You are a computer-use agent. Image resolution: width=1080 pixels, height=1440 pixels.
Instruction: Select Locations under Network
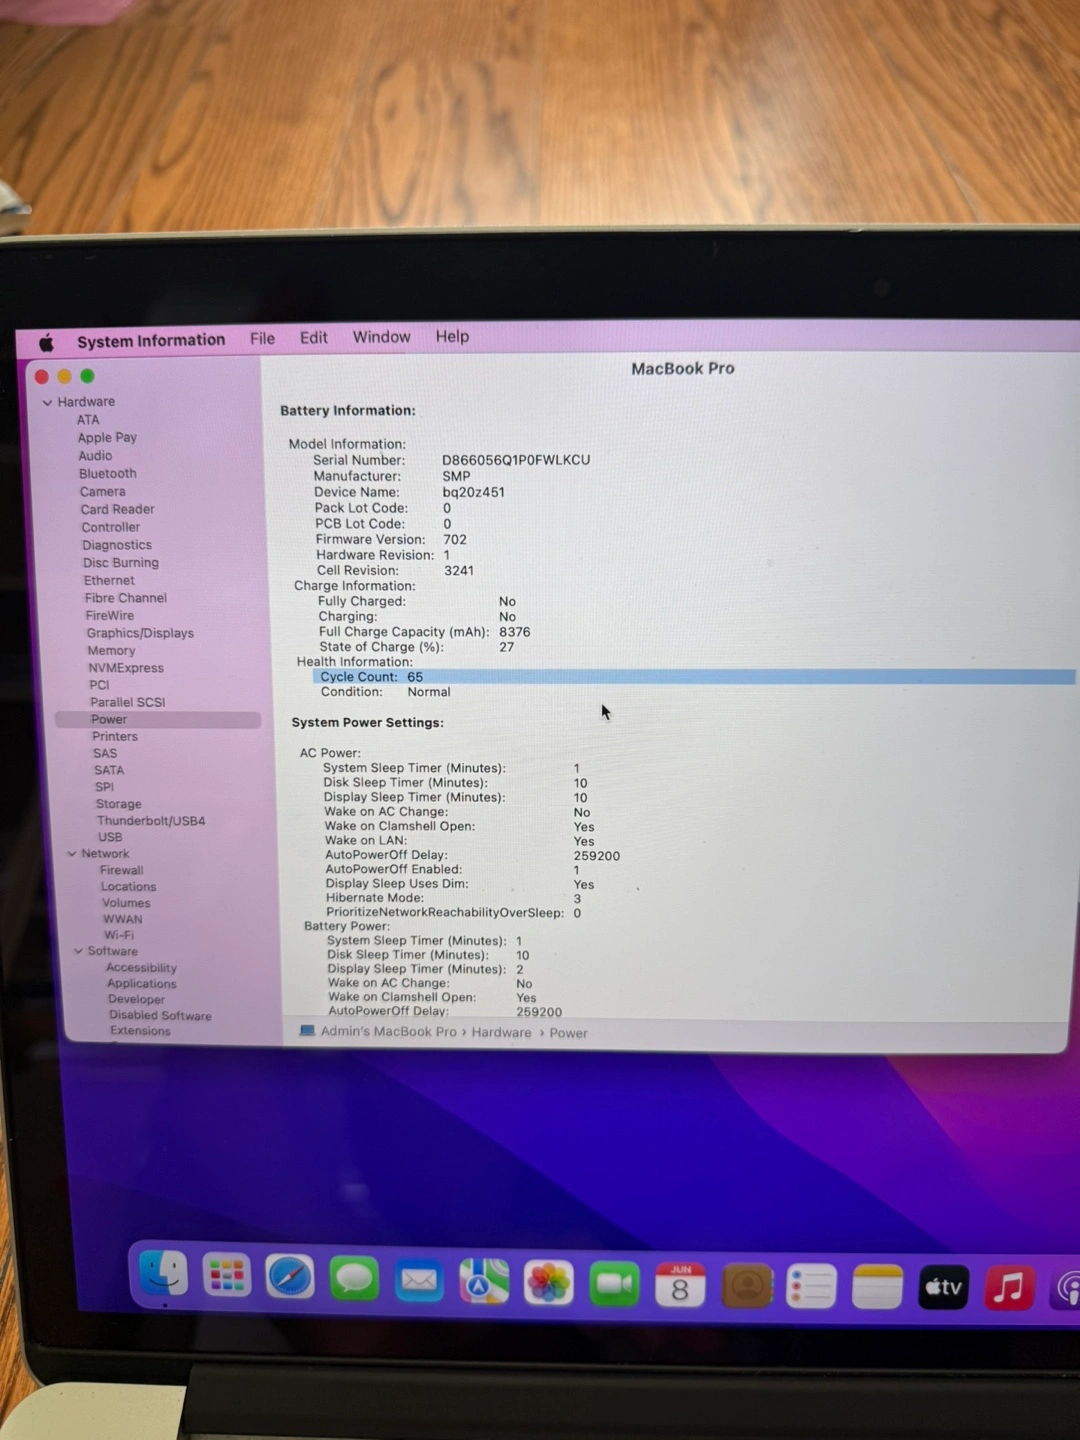tap(128, 887)
